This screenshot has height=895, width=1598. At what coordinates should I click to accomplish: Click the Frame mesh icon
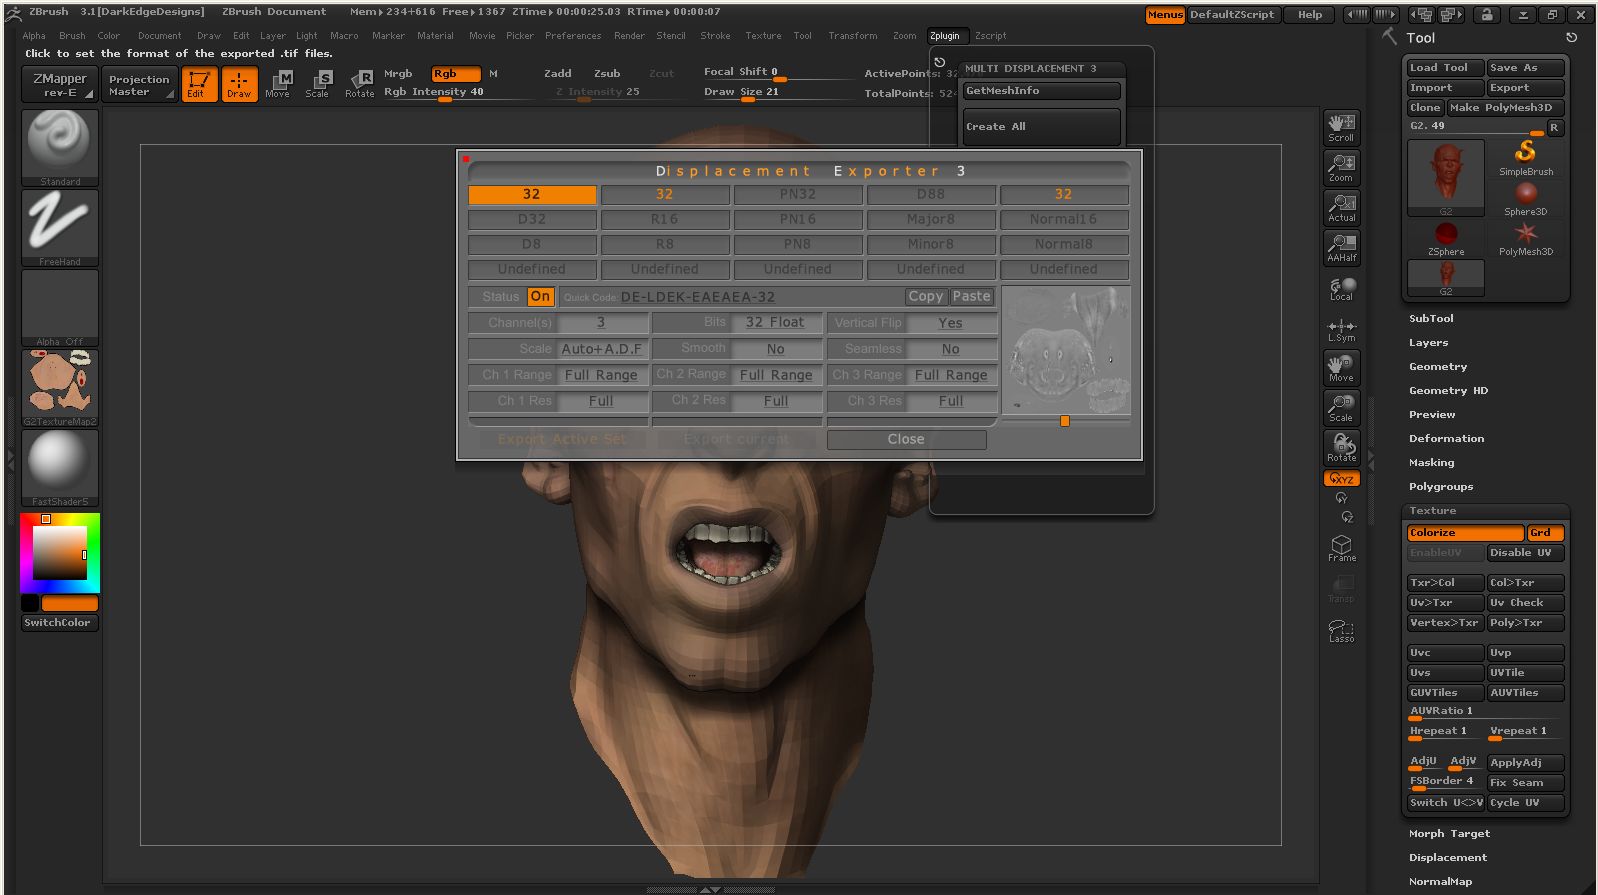pyautogui.click(x=1341, y=548)
